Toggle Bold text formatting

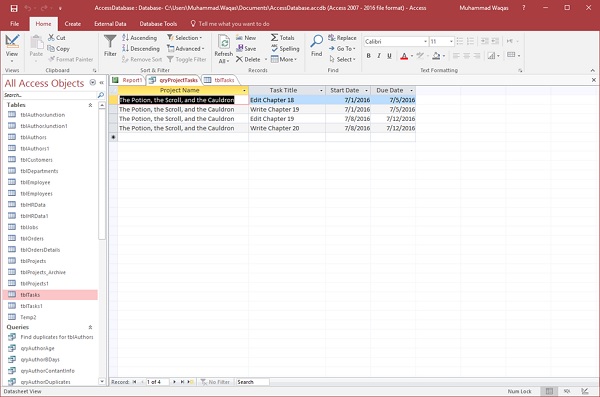point(368,56)
